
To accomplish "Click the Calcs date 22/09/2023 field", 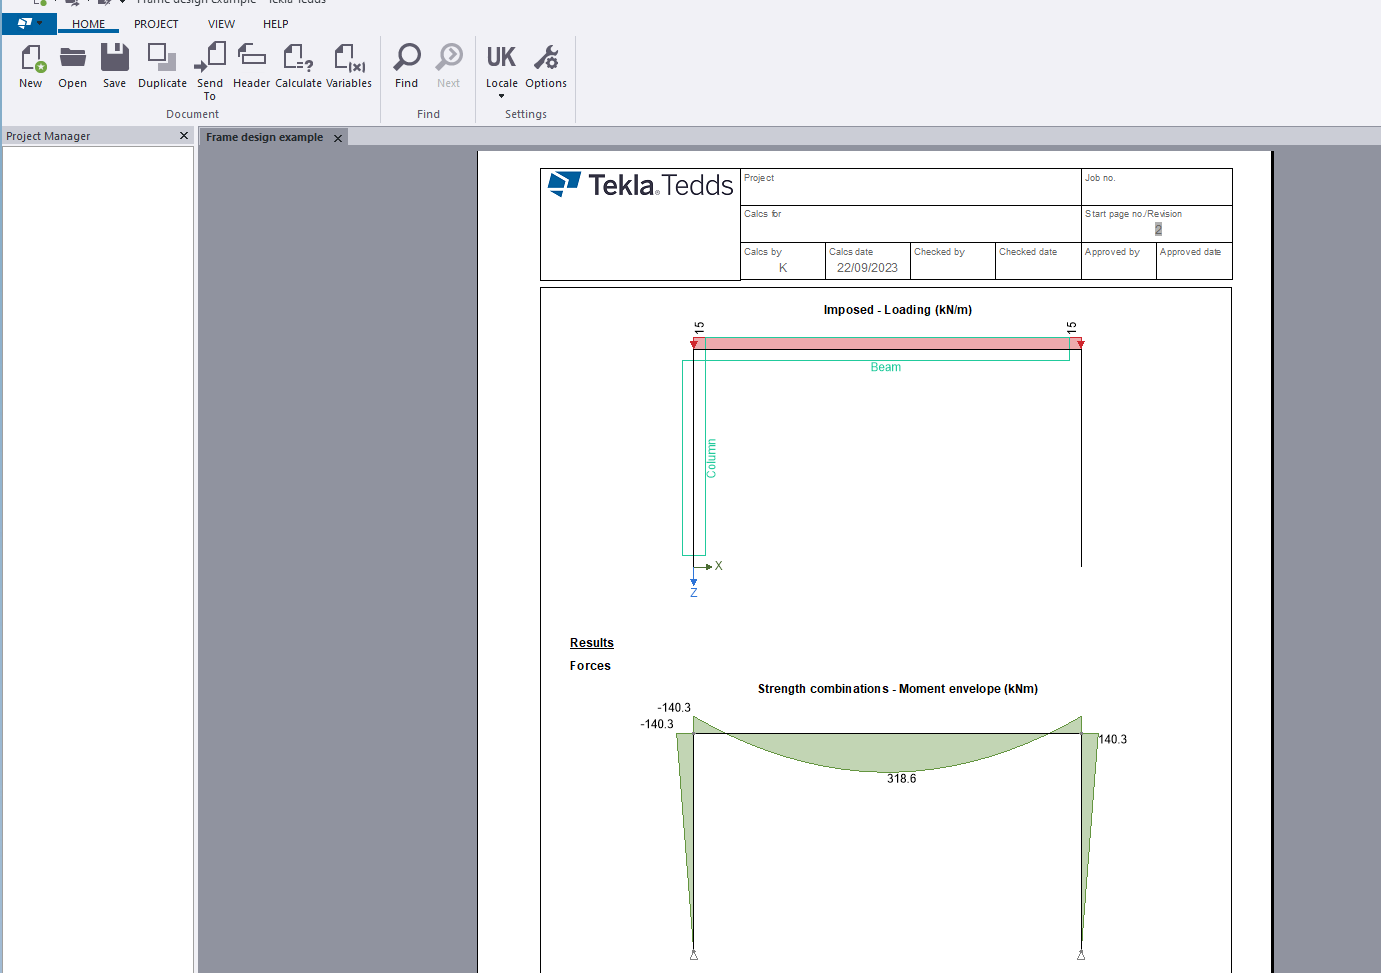I will (x=868, y=262).
